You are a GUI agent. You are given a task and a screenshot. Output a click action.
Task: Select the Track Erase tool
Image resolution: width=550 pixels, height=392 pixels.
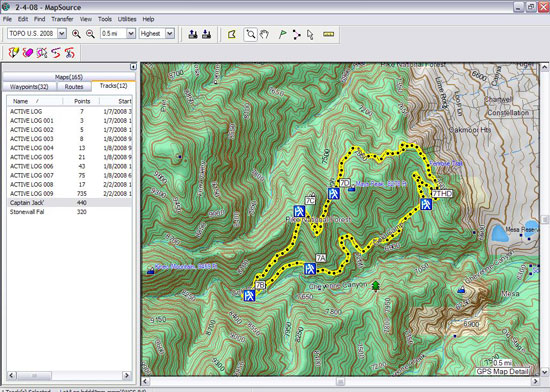(x=28, y=53)
